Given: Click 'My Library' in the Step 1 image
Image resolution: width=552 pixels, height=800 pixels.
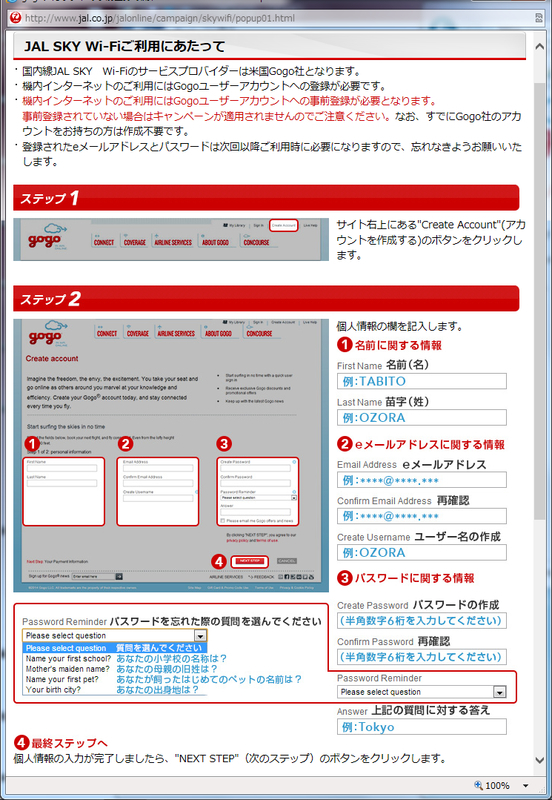Looking at the screenshot, I should (x=234, y=225).
